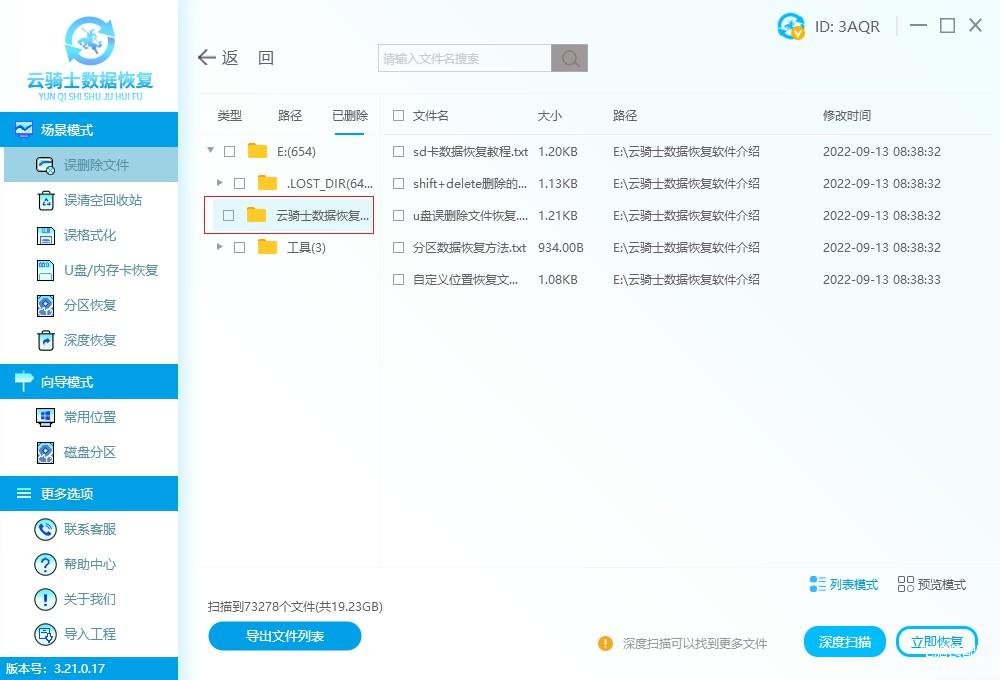The height and width of the screenshot is (680, 1000).
Task: Click the magnifier search icon
Action: click(570, 59)
